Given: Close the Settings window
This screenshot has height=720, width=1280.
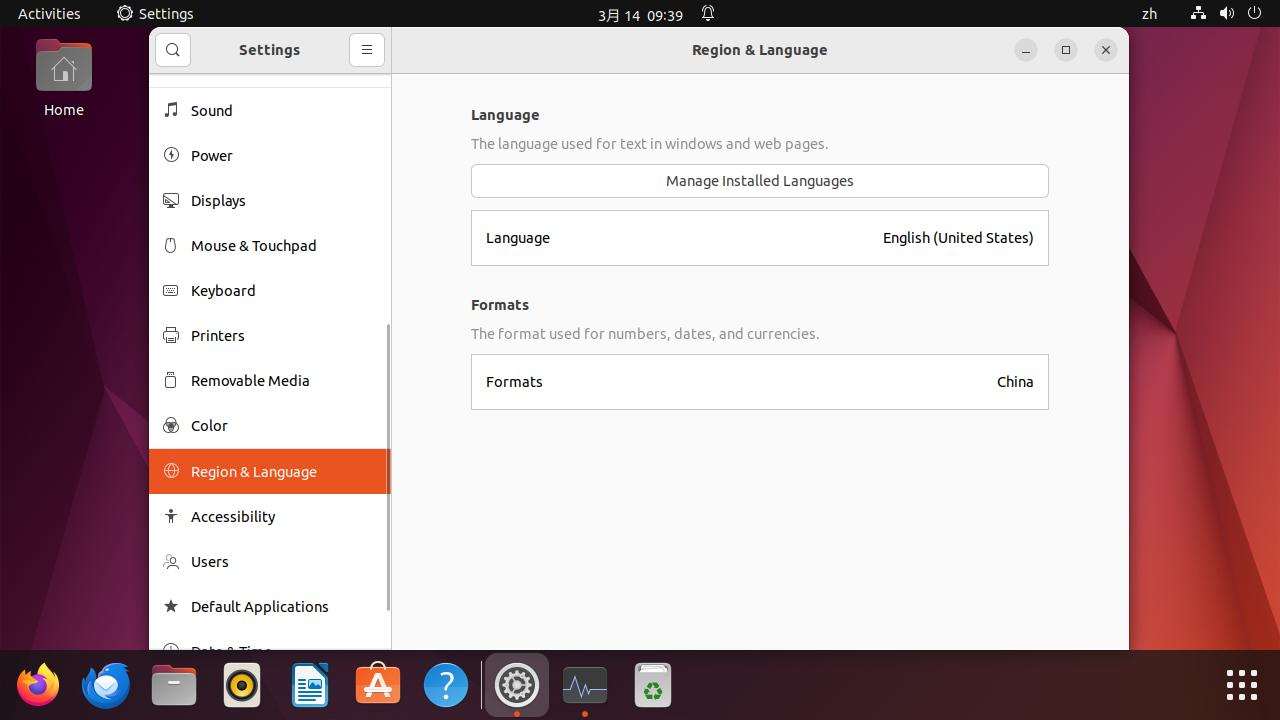Looking at the screenshot, I should click(1106, 50).
